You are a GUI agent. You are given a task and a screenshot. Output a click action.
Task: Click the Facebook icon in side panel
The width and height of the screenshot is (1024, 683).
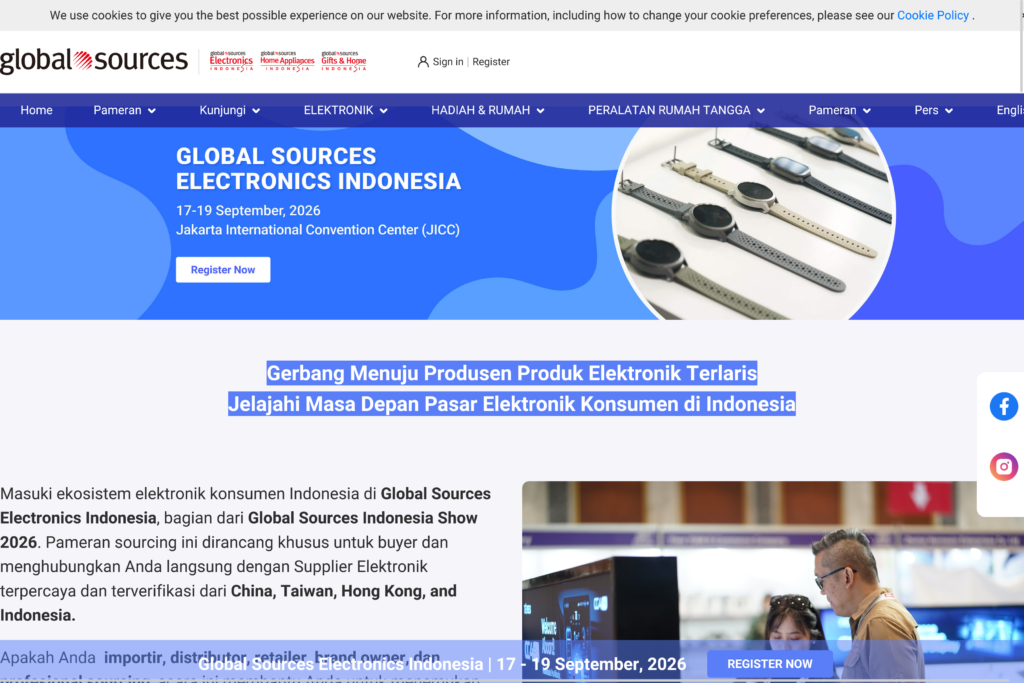click(x=1003, y=406)
